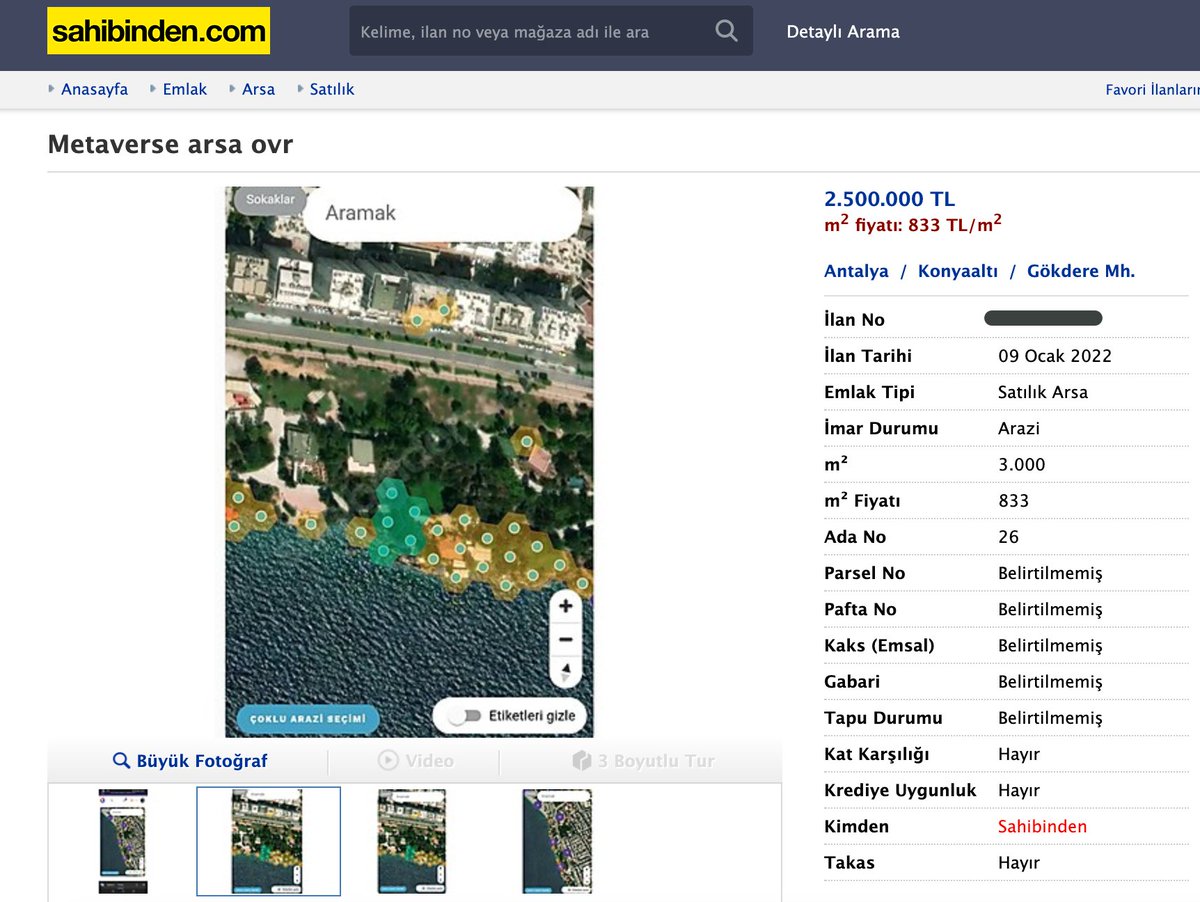Click the search magnifier icon

click(726, 31)
